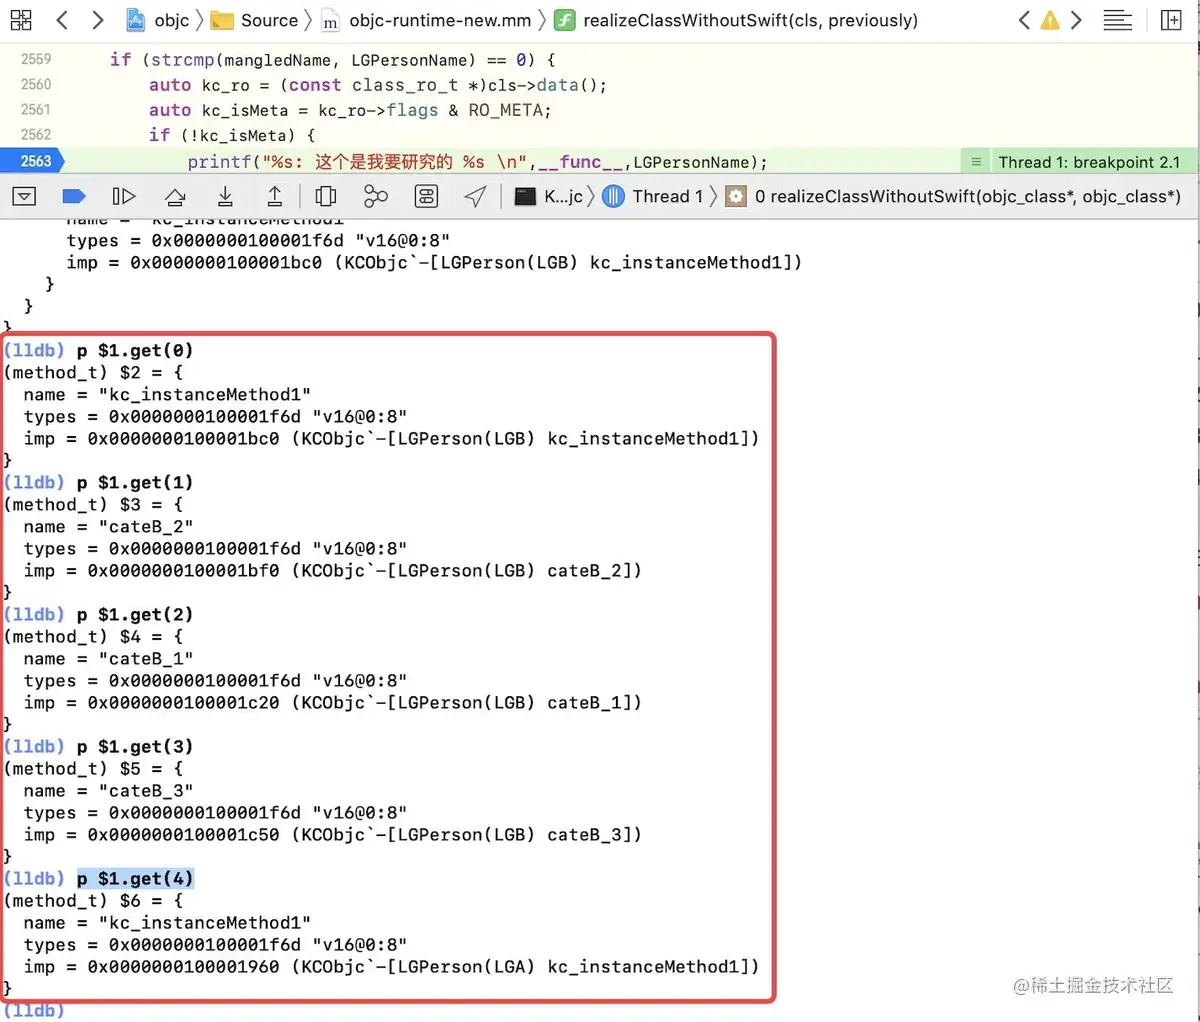Select Thread 1 in debug bar
1200x1022 pixels.
[x=653, y=197]
